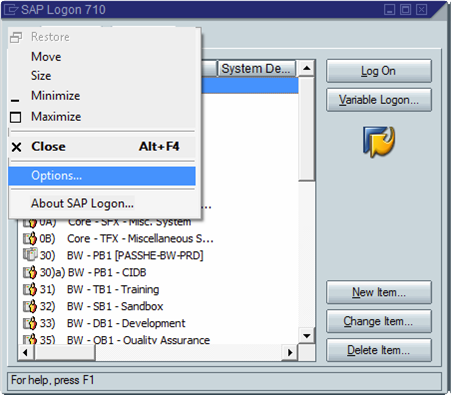Click the group icon beside 30) BW - PB1
Screen dimensions: 452x396
[x=30, y=255]
